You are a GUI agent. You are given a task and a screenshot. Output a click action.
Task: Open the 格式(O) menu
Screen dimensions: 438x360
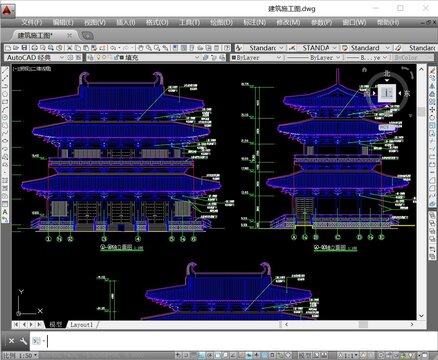pos(157,22)
